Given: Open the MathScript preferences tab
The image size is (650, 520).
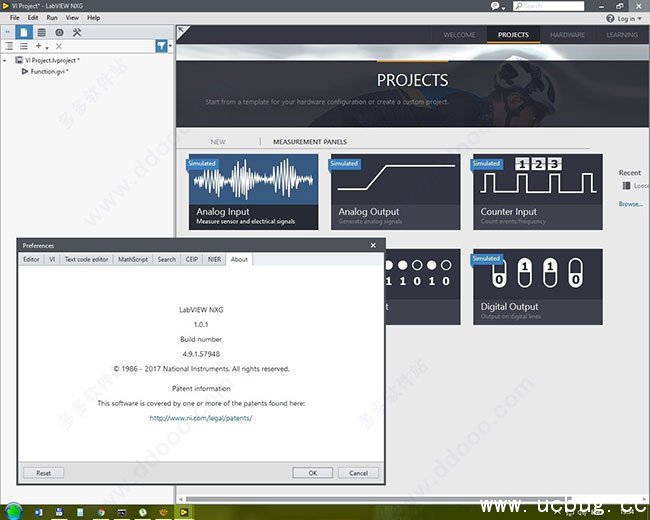Looking at the screenshot, I should 133,259.
